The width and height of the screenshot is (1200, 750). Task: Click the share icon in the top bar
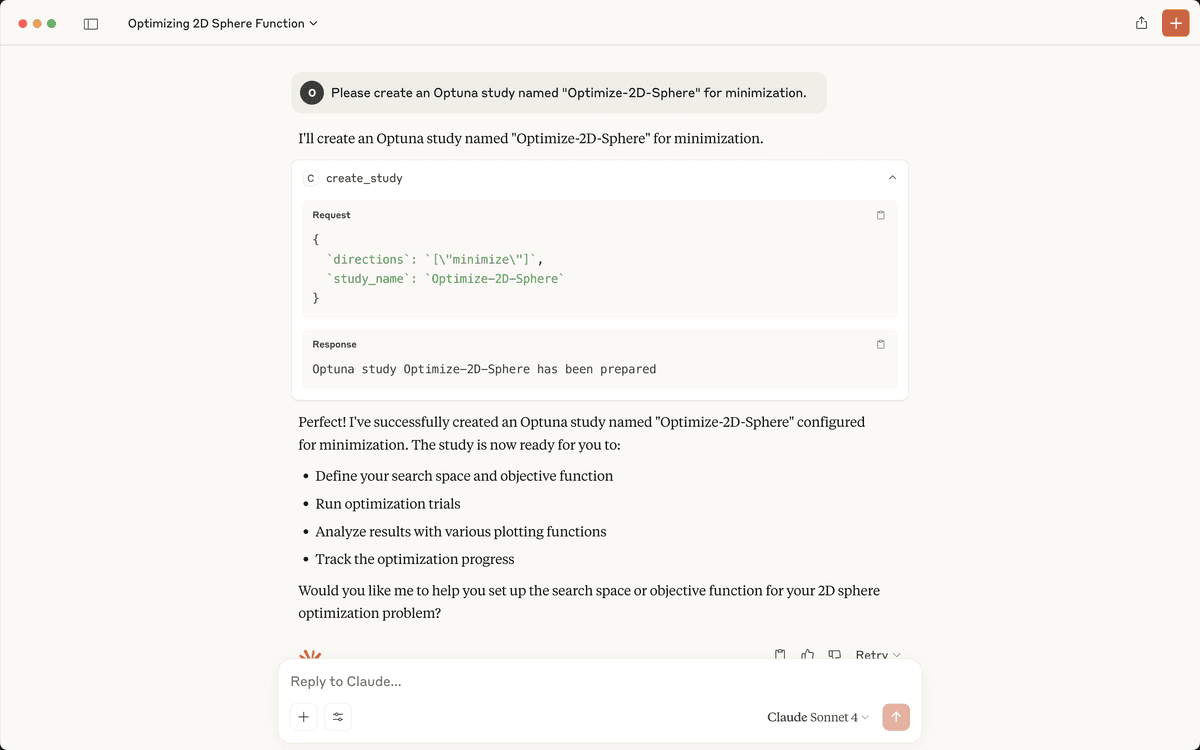pyautogui.click(x=1141, y=23)
